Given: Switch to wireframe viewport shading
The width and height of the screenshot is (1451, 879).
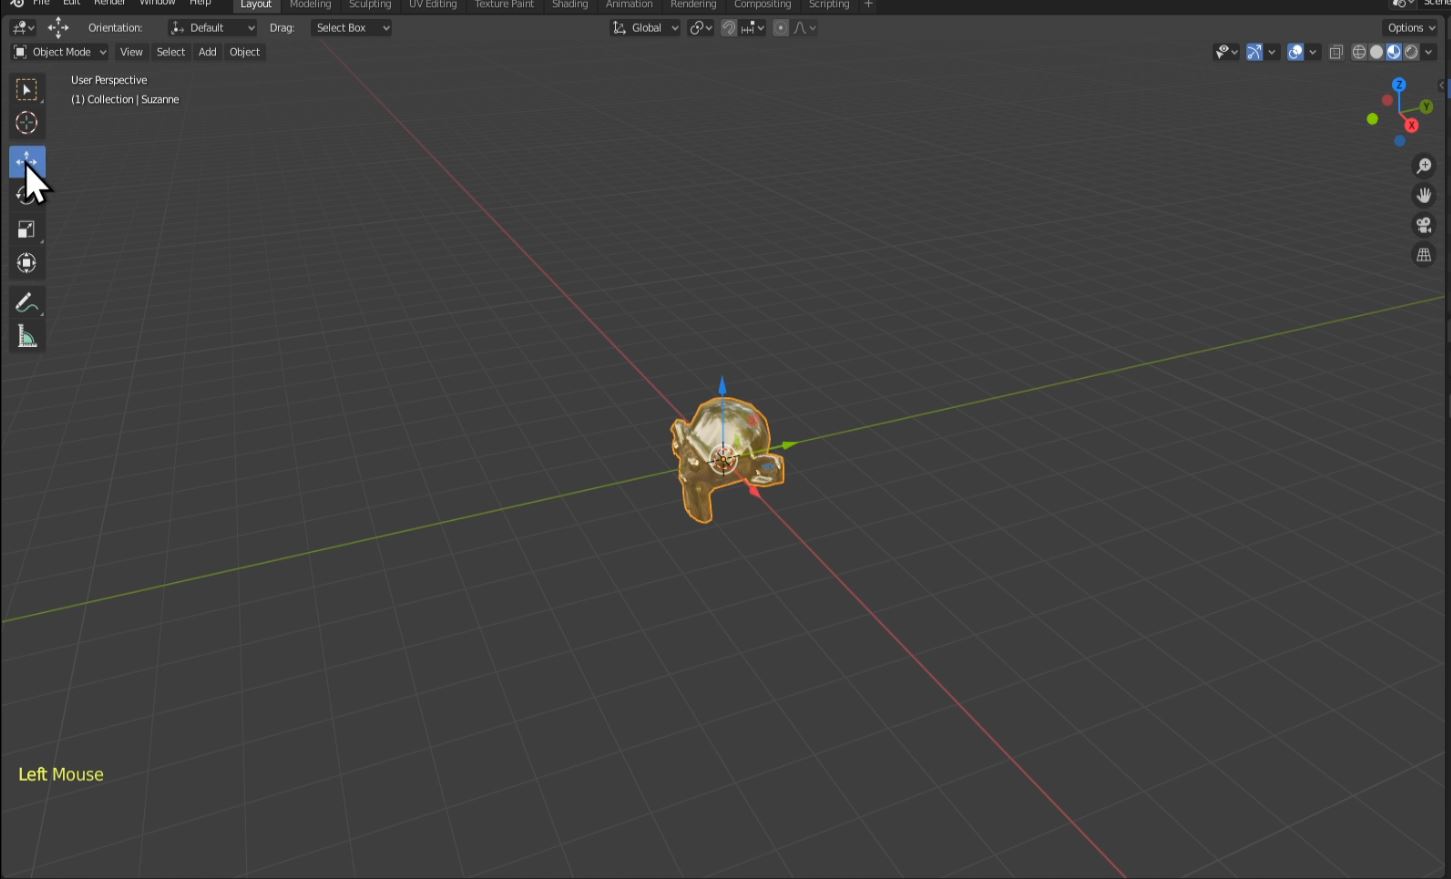Looking at the screenshot, I should click(x=1359, y=52).
